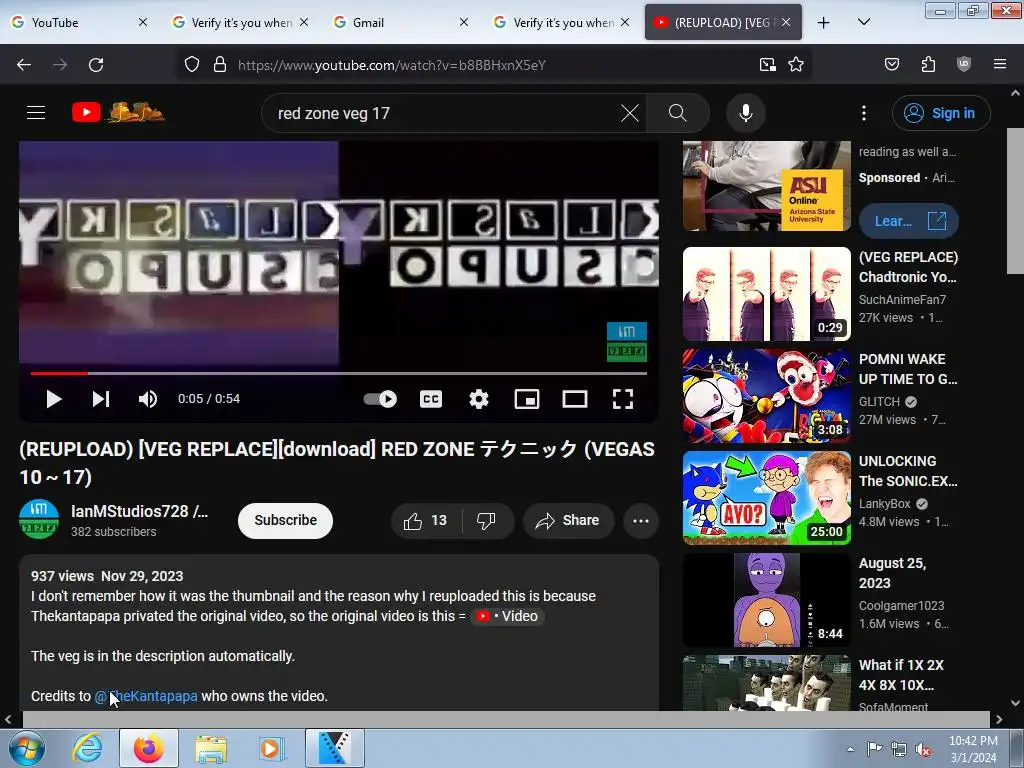The height and width of the screenshot is (768, 1024).
Task: Close the Gmail tab
Action: [x=464, y=22]
